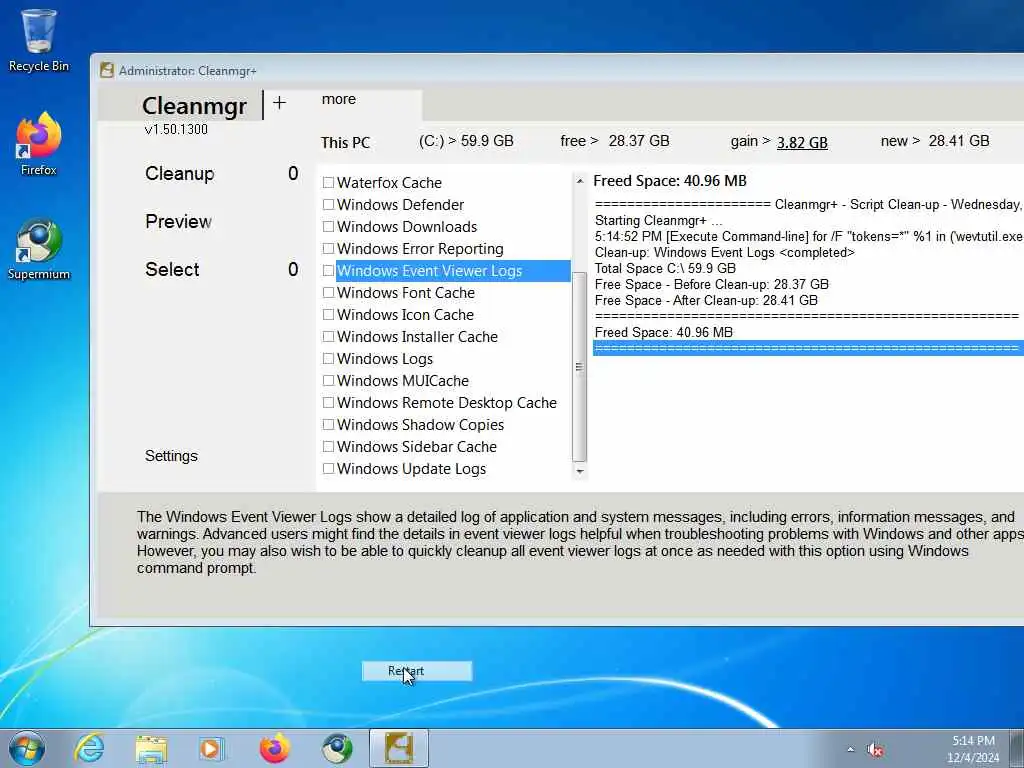Screen dimensions: 1024x768
Task: Open Settings in the left panel
Action: tap(171, 456)
